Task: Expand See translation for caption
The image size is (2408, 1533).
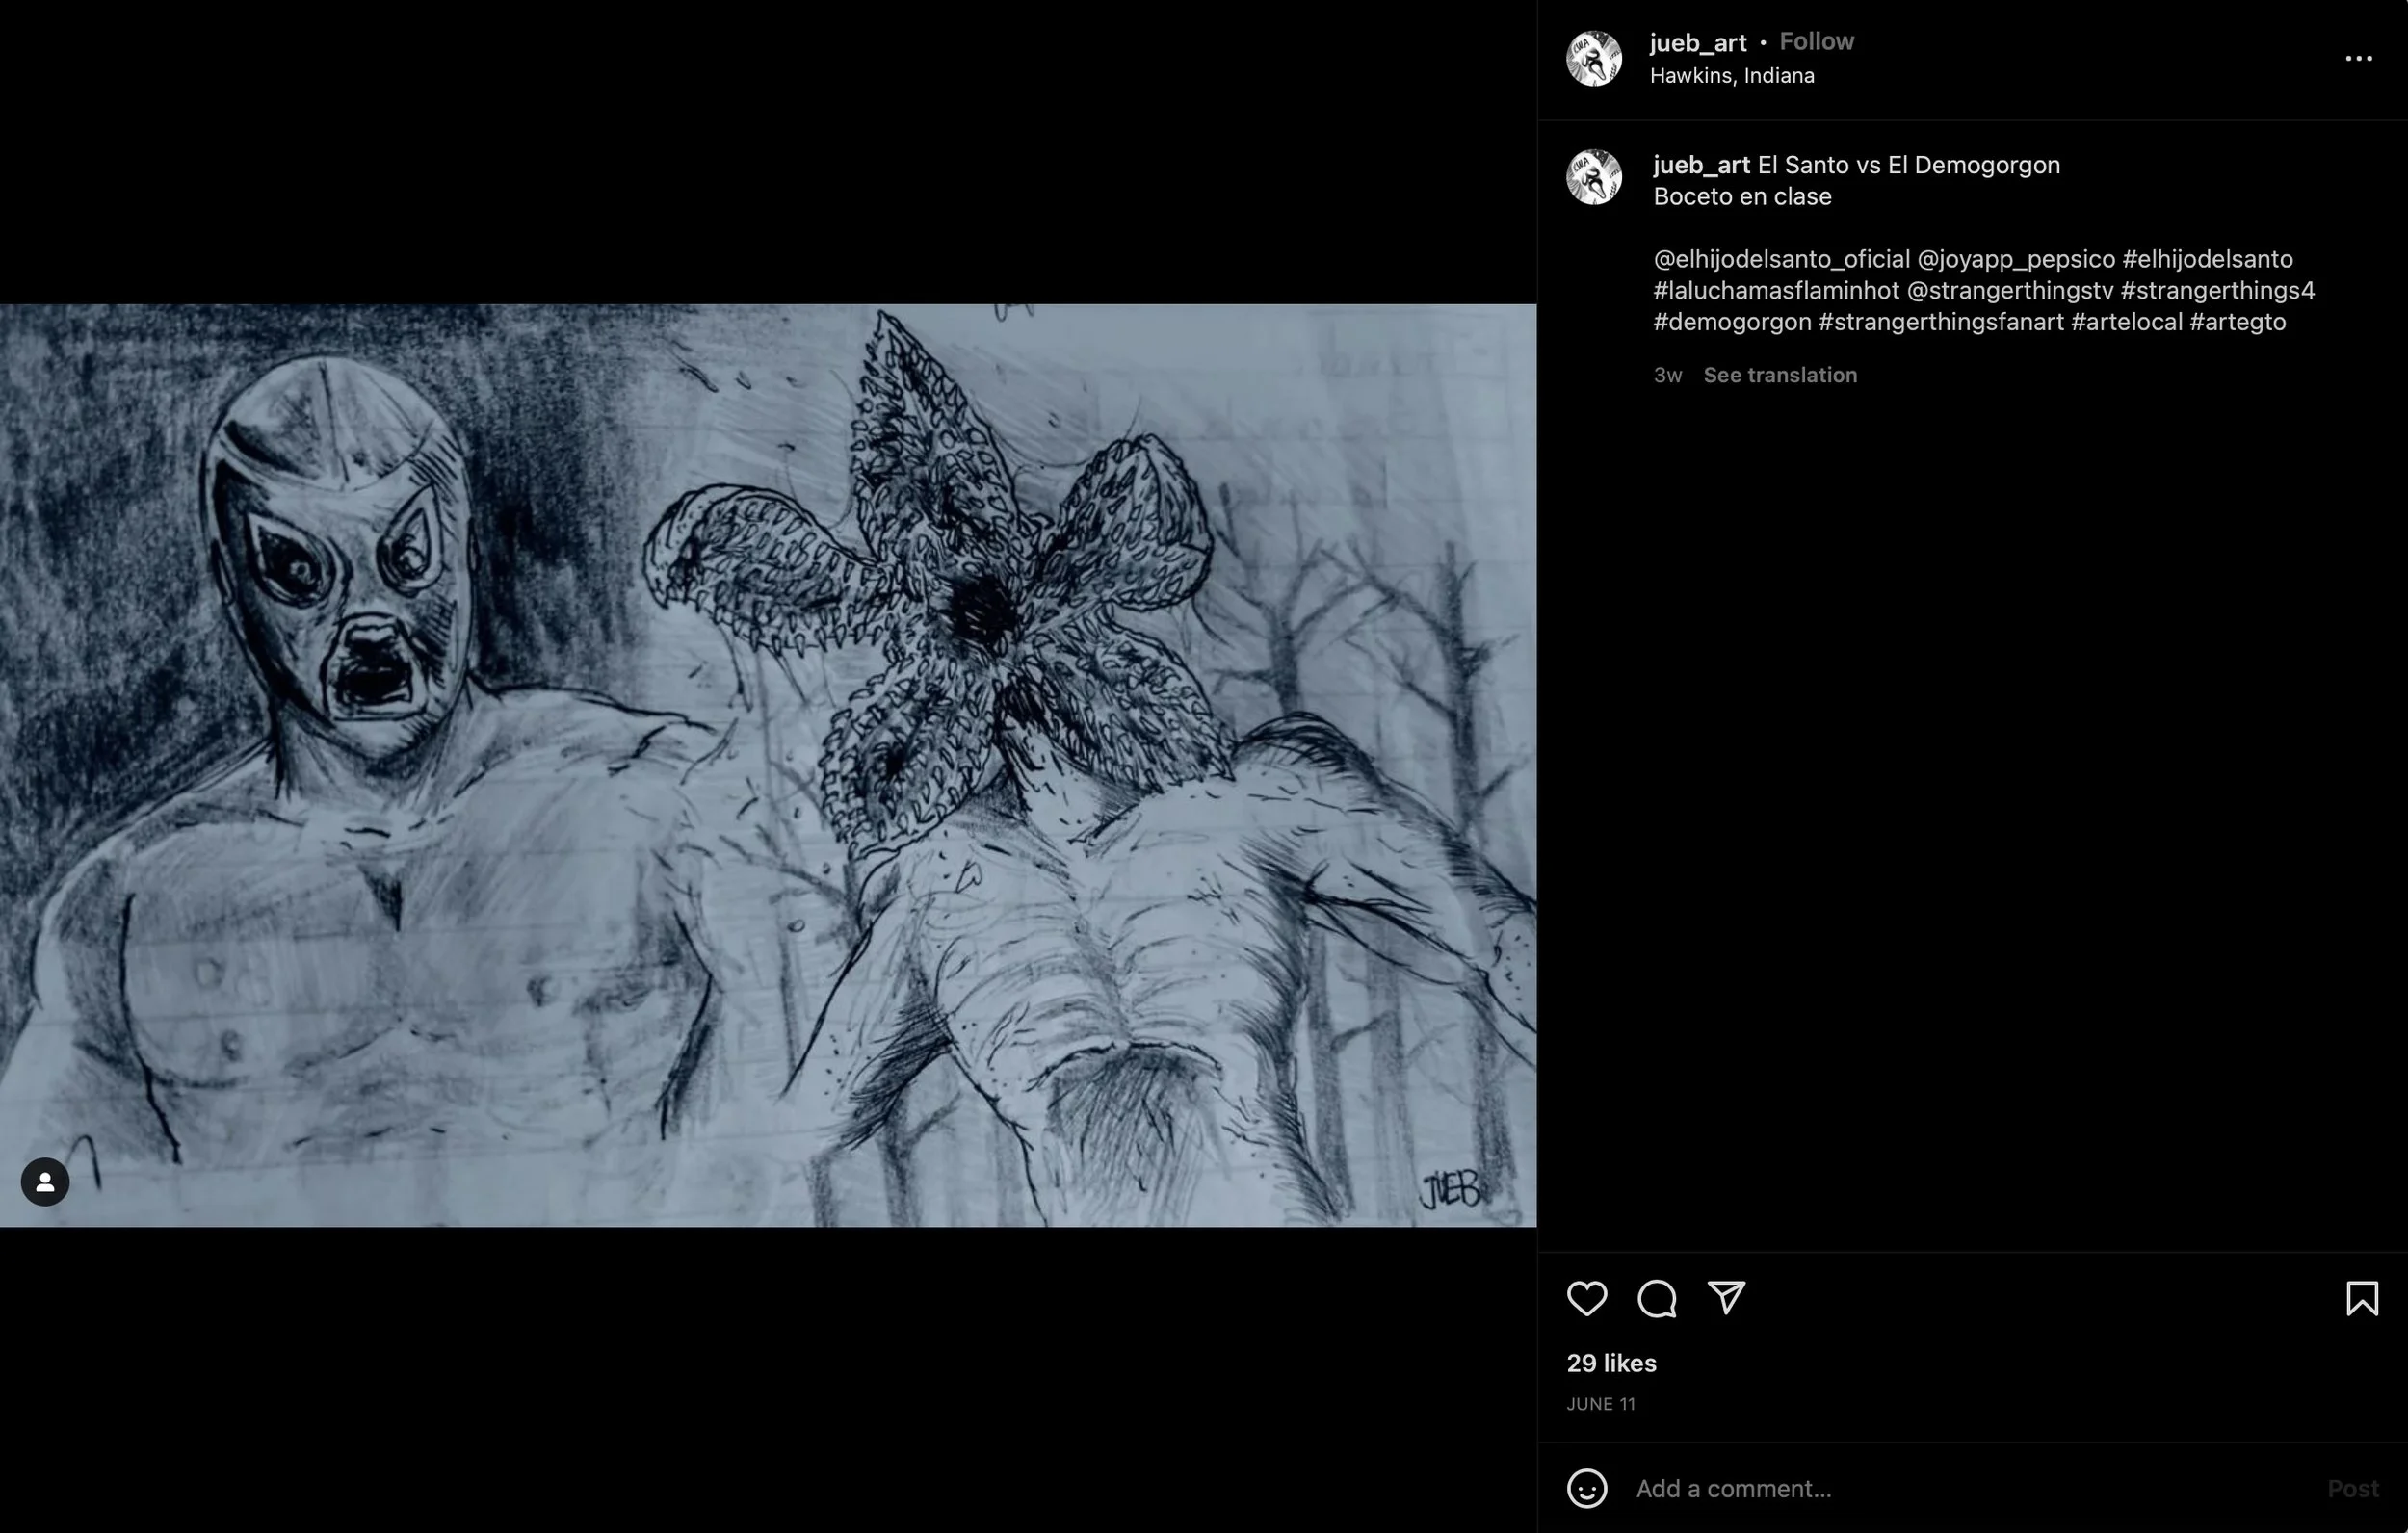Action: tap(1779, 375)
